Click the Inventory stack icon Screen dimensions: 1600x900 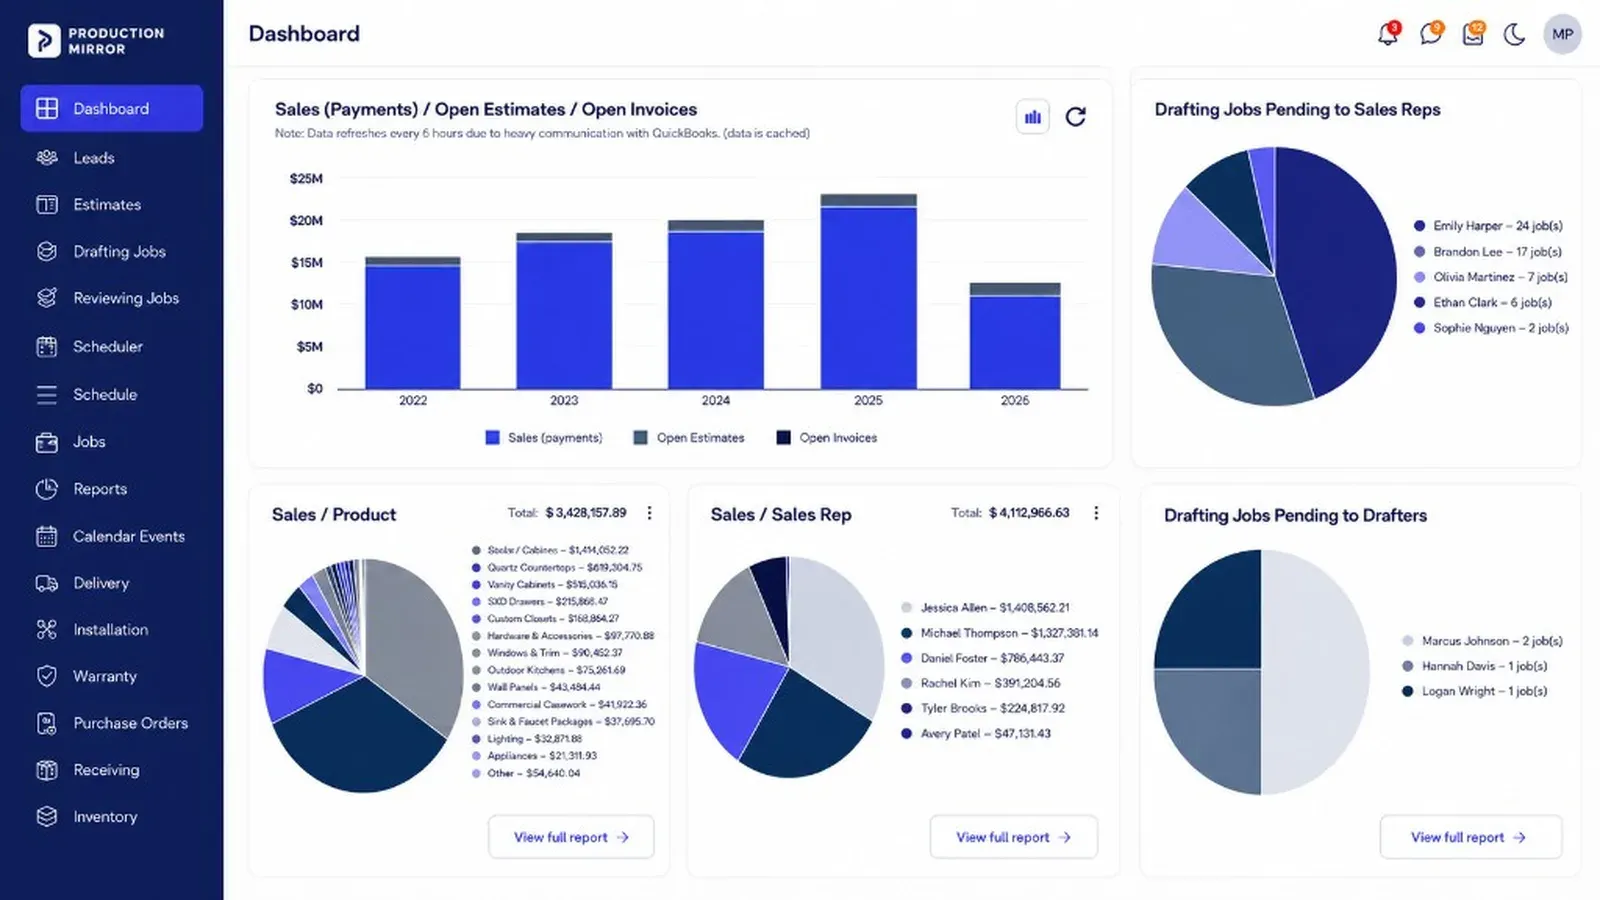point(47,817)
